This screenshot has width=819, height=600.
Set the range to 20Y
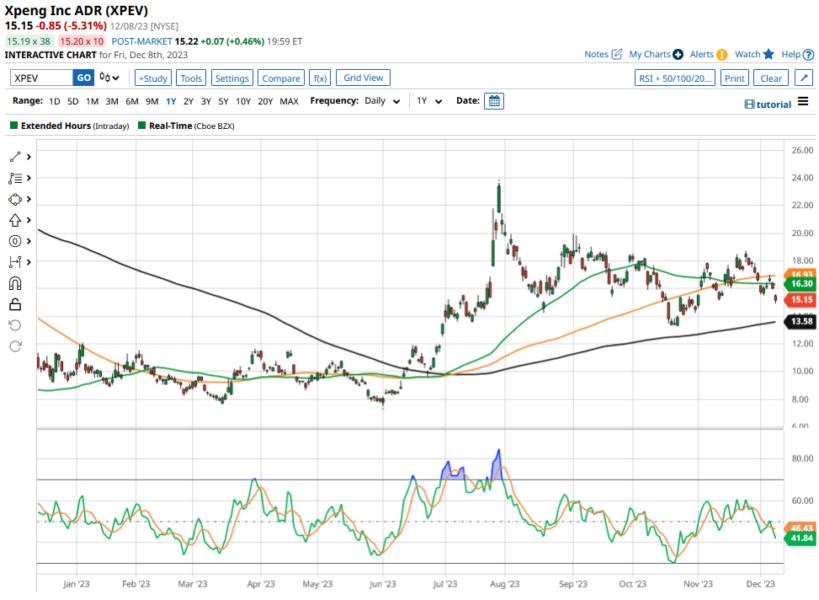pyautogui.click(x=265, y=101)
